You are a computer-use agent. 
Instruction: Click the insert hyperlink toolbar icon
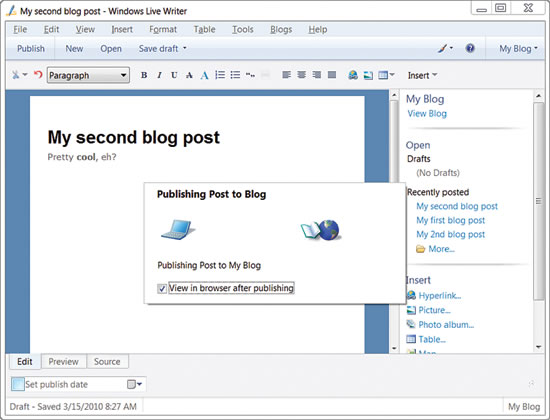click(353, 75)
